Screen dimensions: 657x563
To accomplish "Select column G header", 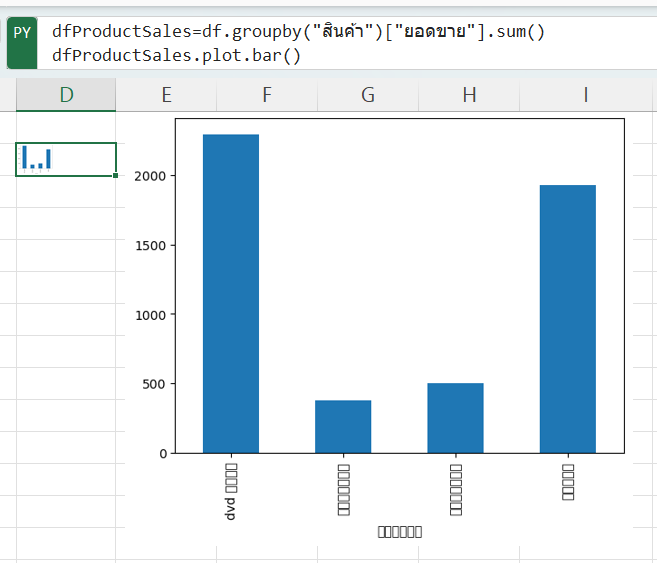I will (368, 95).
